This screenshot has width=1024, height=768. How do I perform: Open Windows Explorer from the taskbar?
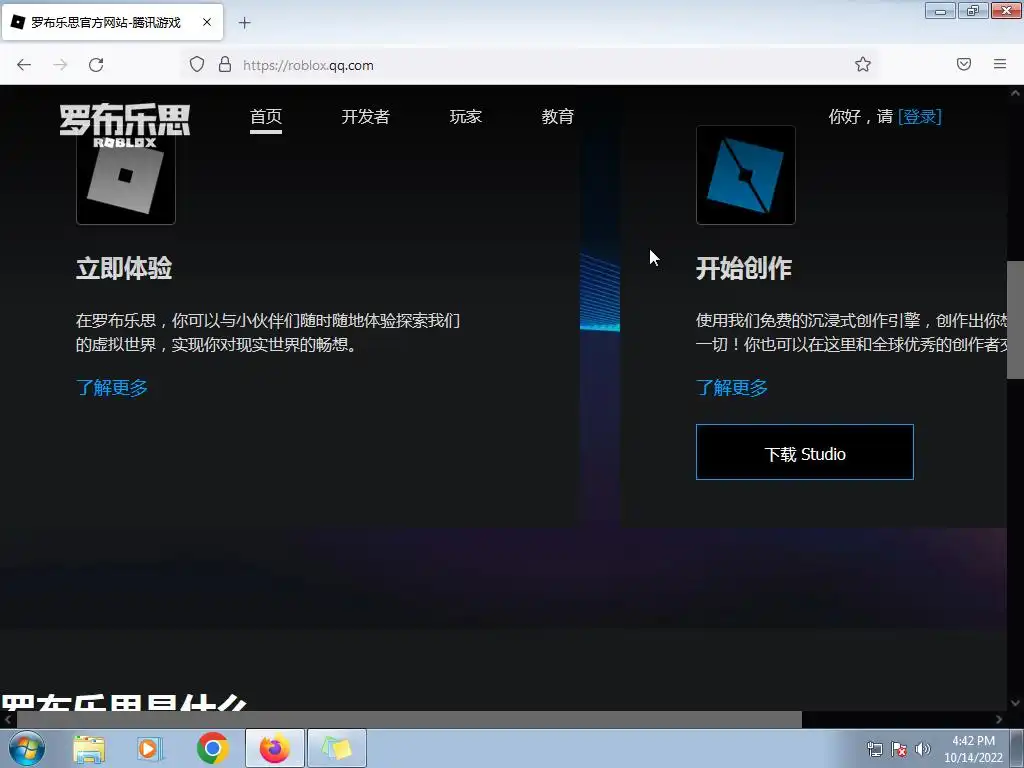click(89, 748)
